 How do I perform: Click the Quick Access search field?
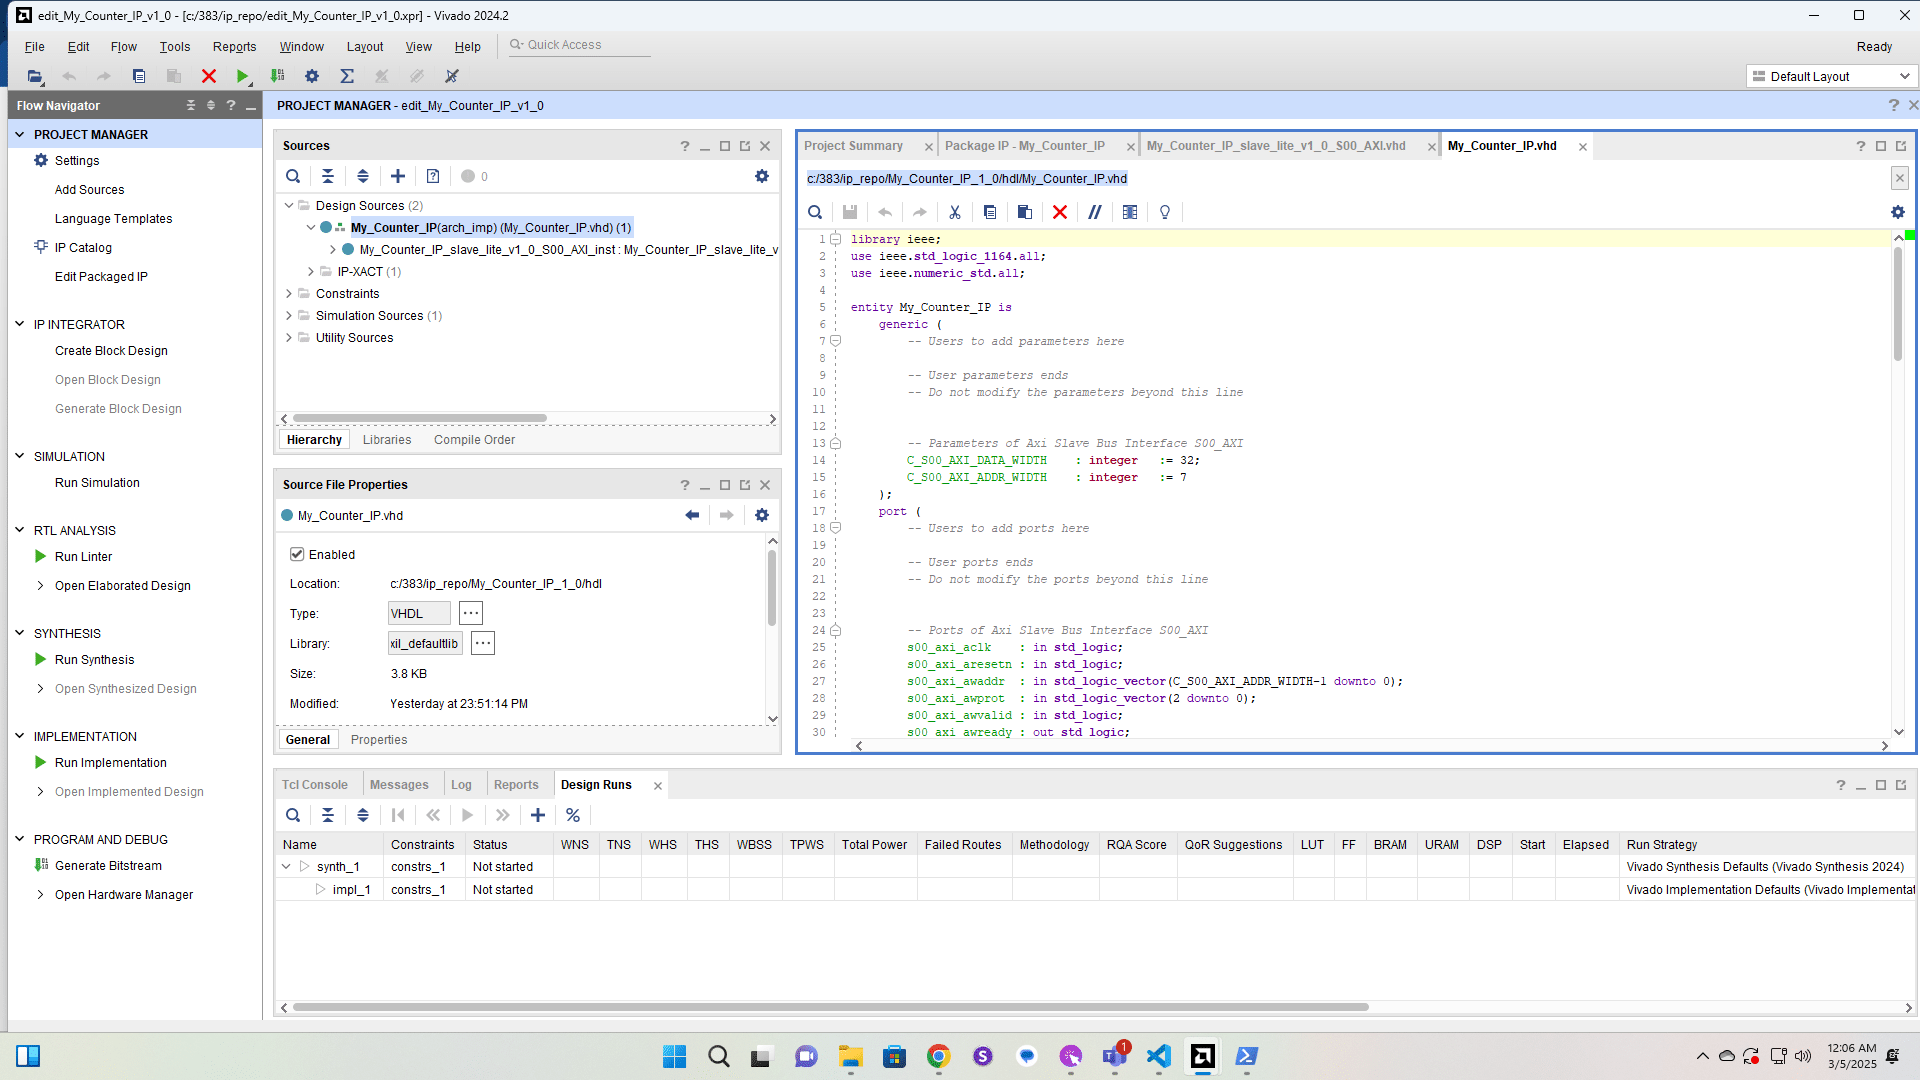click(580, 45)
